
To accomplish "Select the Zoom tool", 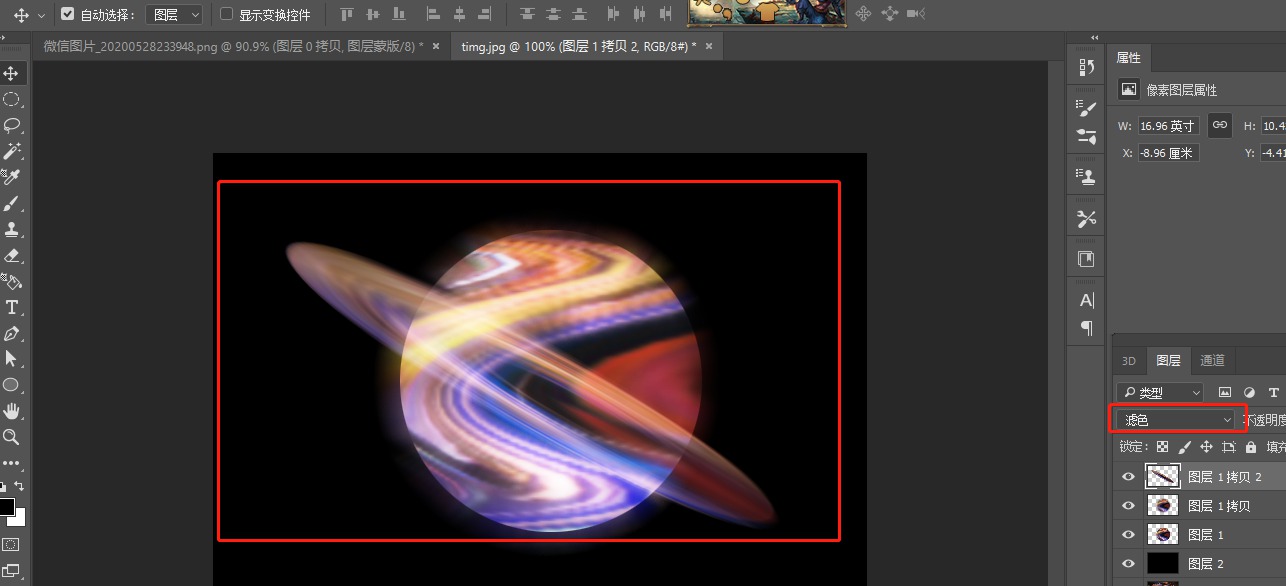I will coord(12,437).
